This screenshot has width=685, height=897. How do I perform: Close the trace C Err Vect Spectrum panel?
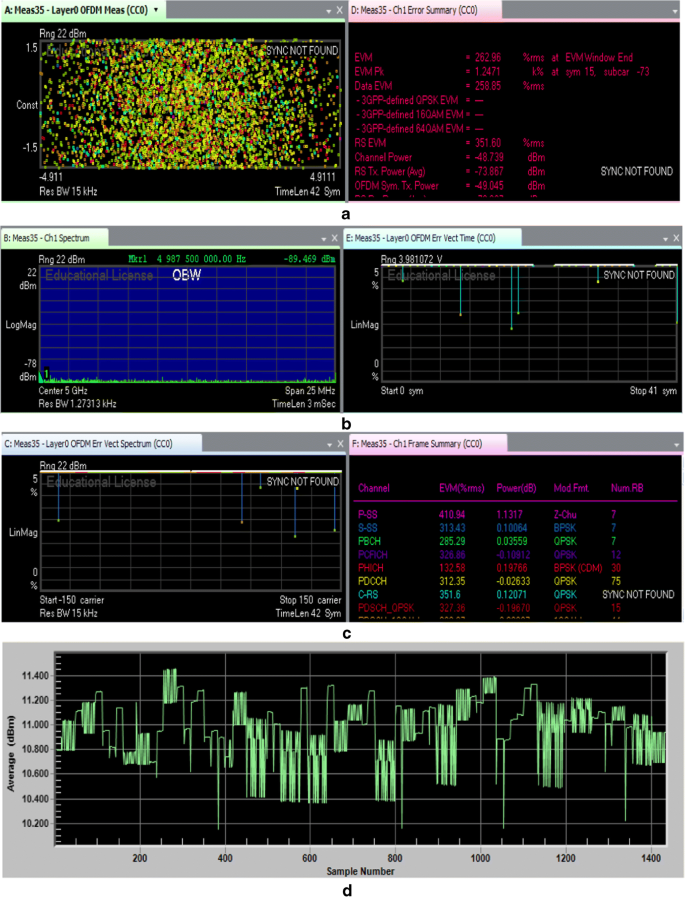click(x=340, y=444)
